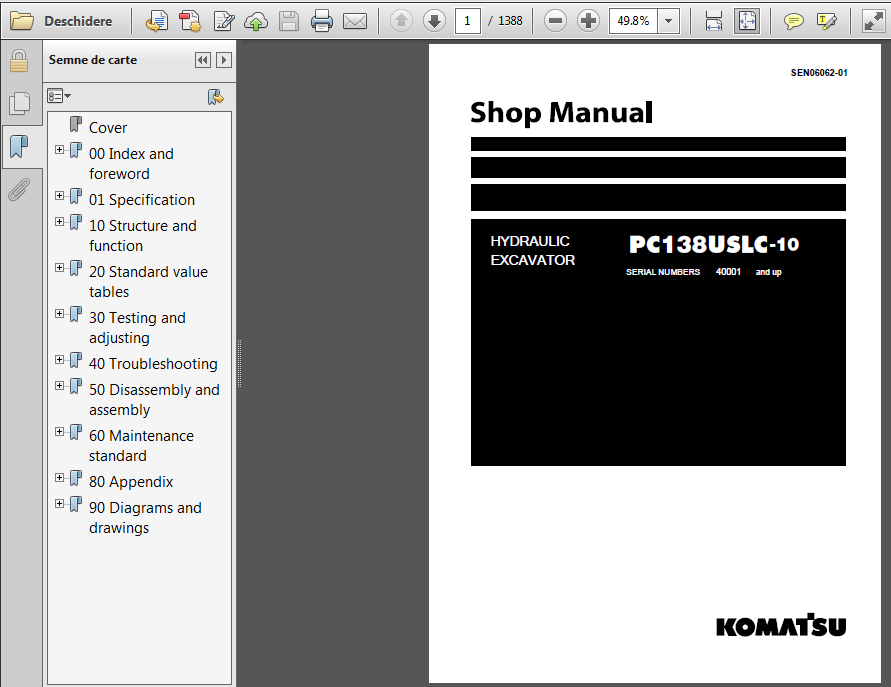
Task: Click the save floppy disk icon
Action: tap(289, 21)
